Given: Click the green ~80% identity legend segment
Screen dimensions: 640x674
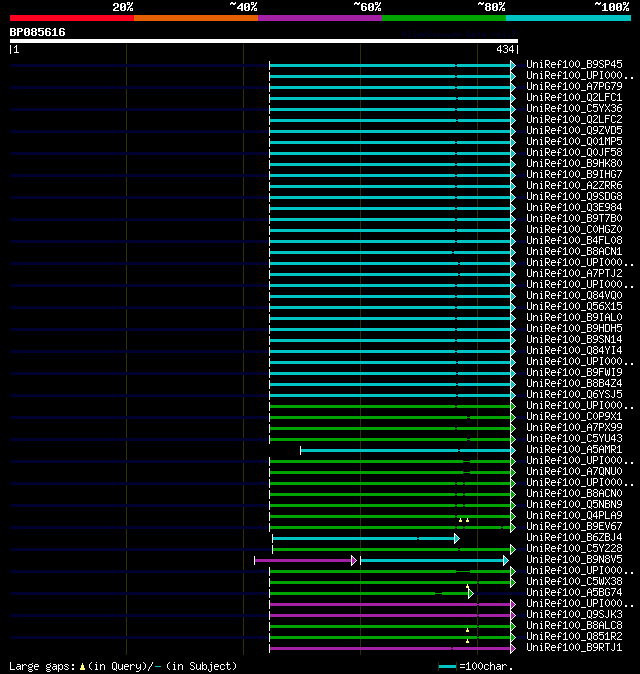Looking at the screenshot, I should coord(444,18).
